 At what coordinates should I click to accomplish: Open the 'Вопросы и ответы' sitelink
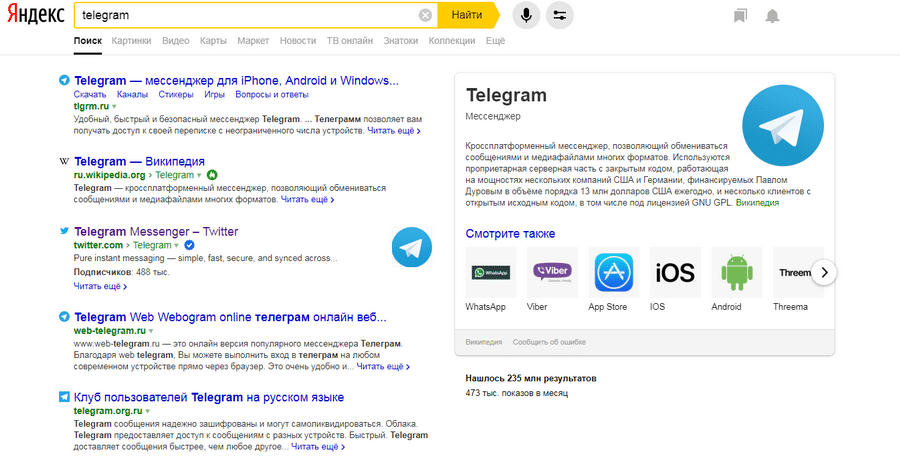(272, 94)
